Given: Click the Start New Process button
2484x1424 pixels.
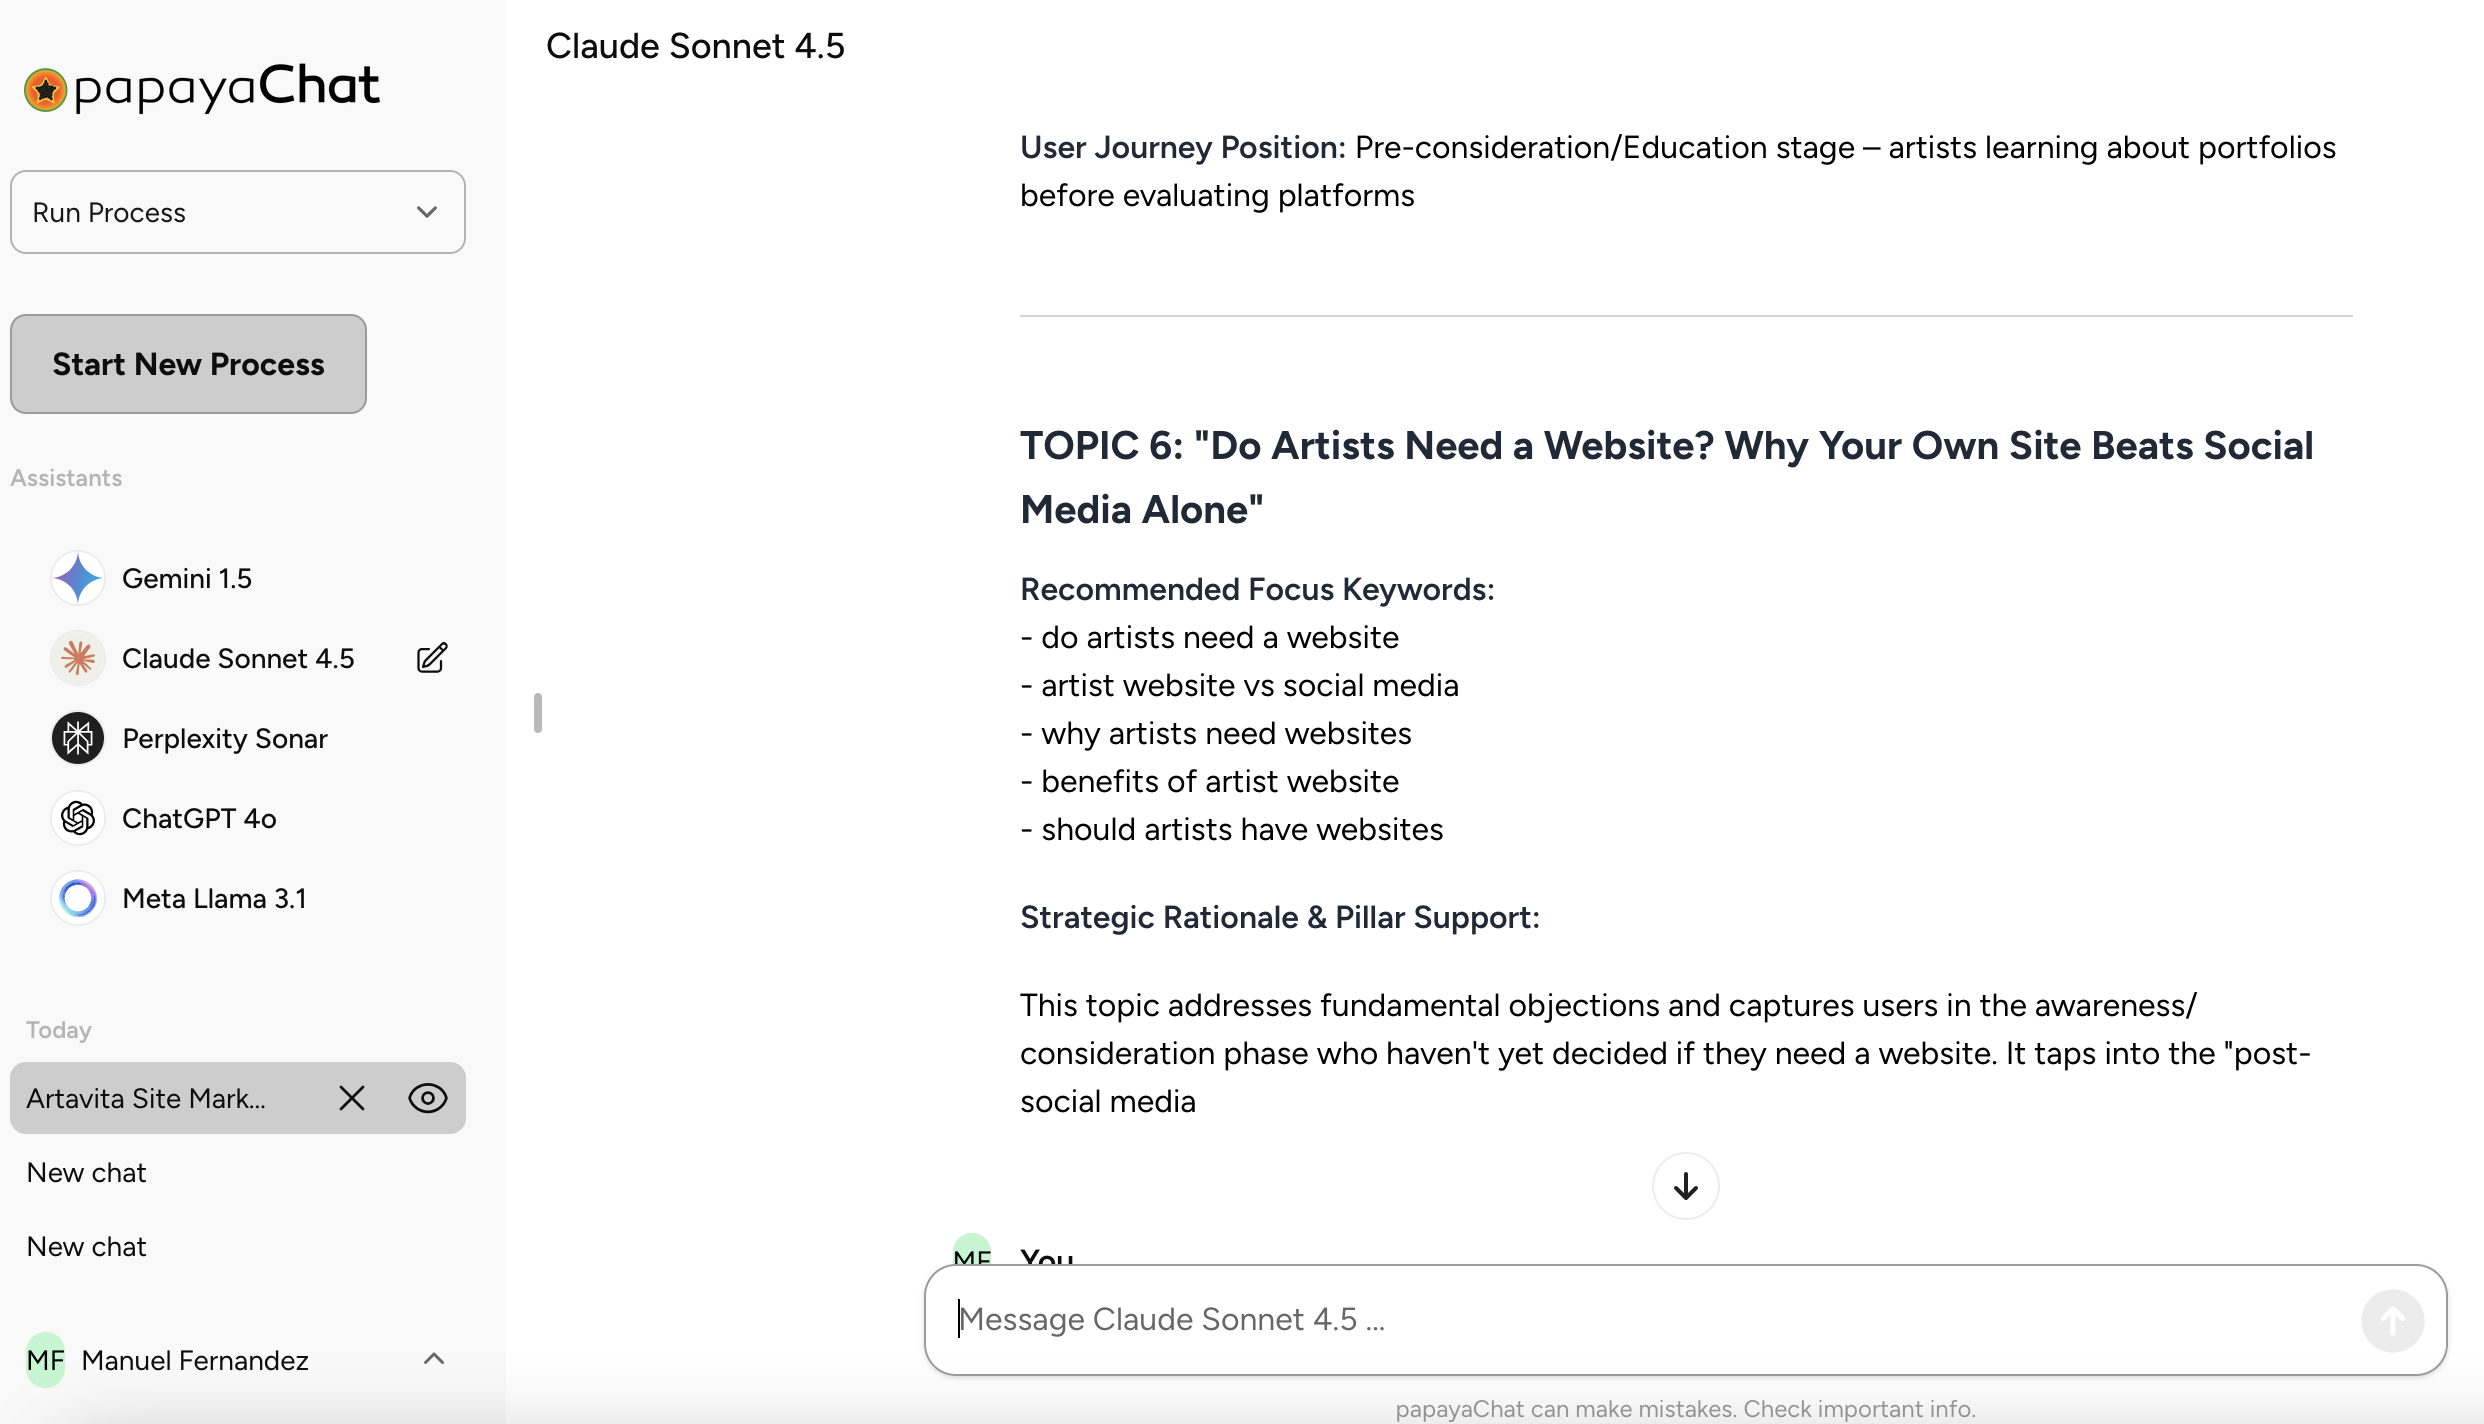Looking at the screenshot, I should point(188,364).
